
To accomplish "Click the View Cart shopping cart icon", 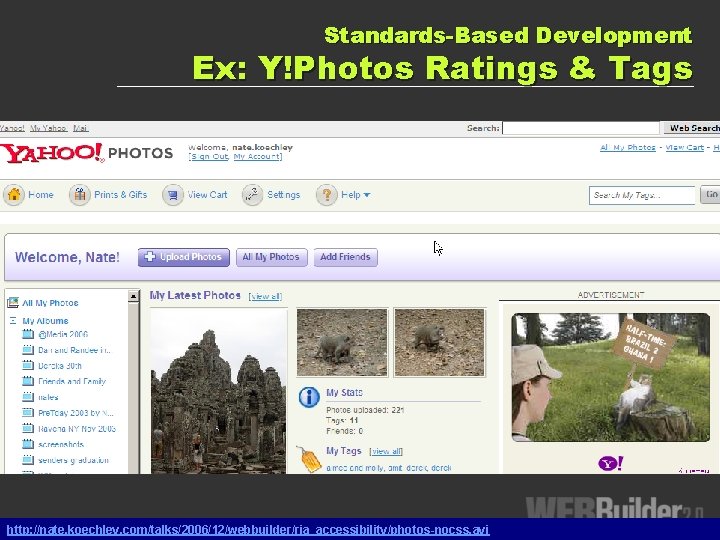I will click(x=173, y=195).
